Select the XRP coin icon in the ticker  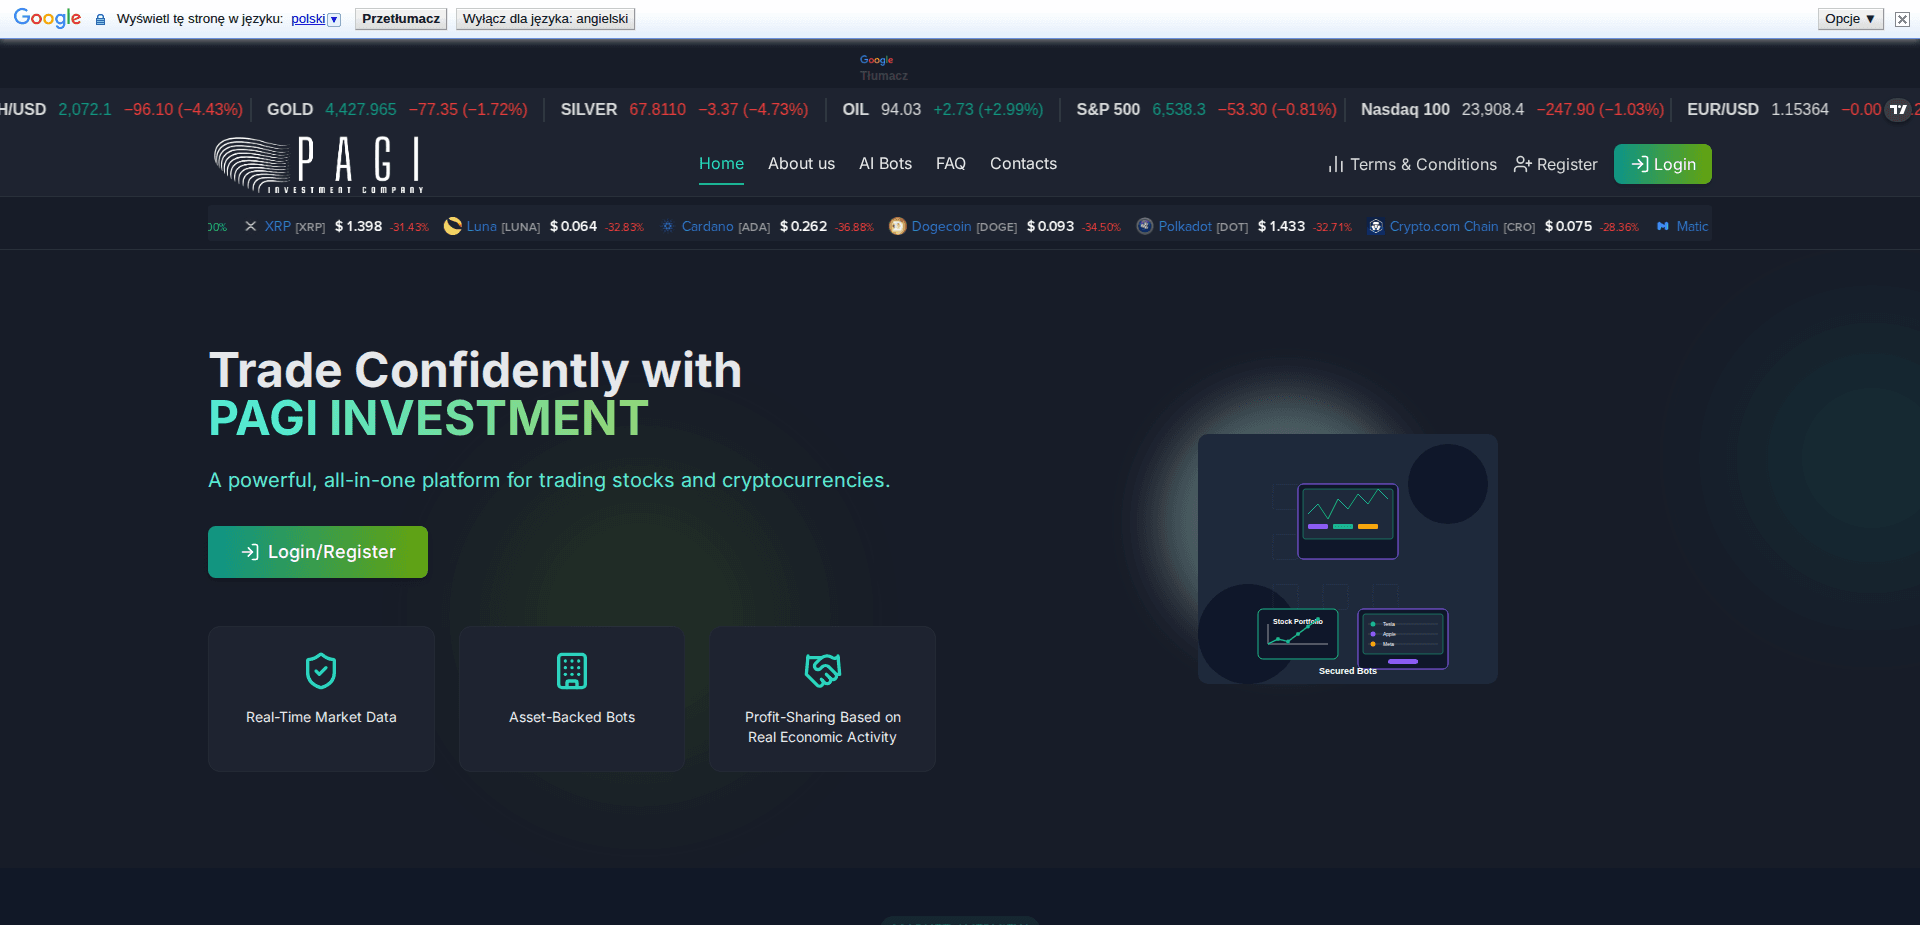tap(249, 226)
